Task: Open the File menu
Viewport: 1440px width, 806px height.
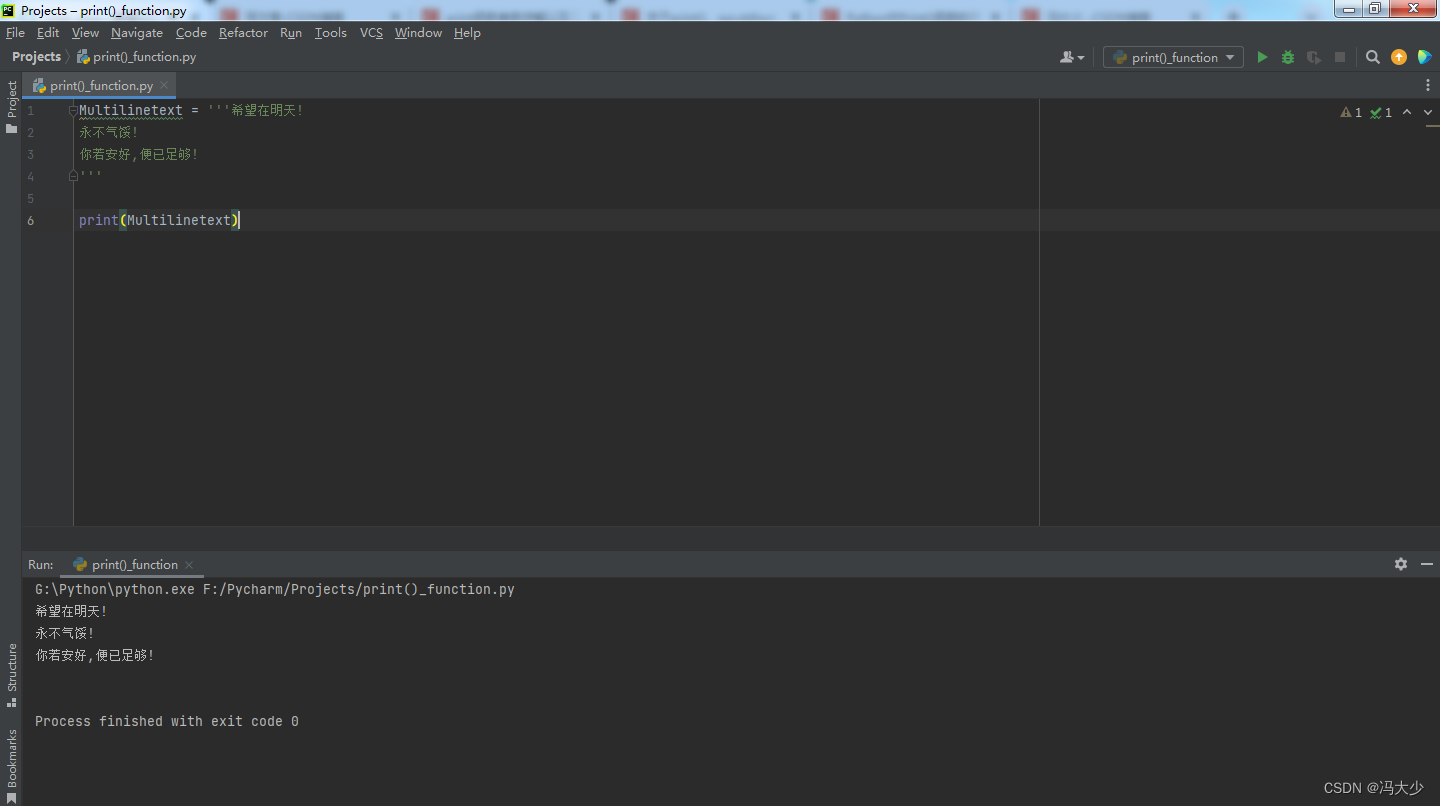Action: point(15,33)
